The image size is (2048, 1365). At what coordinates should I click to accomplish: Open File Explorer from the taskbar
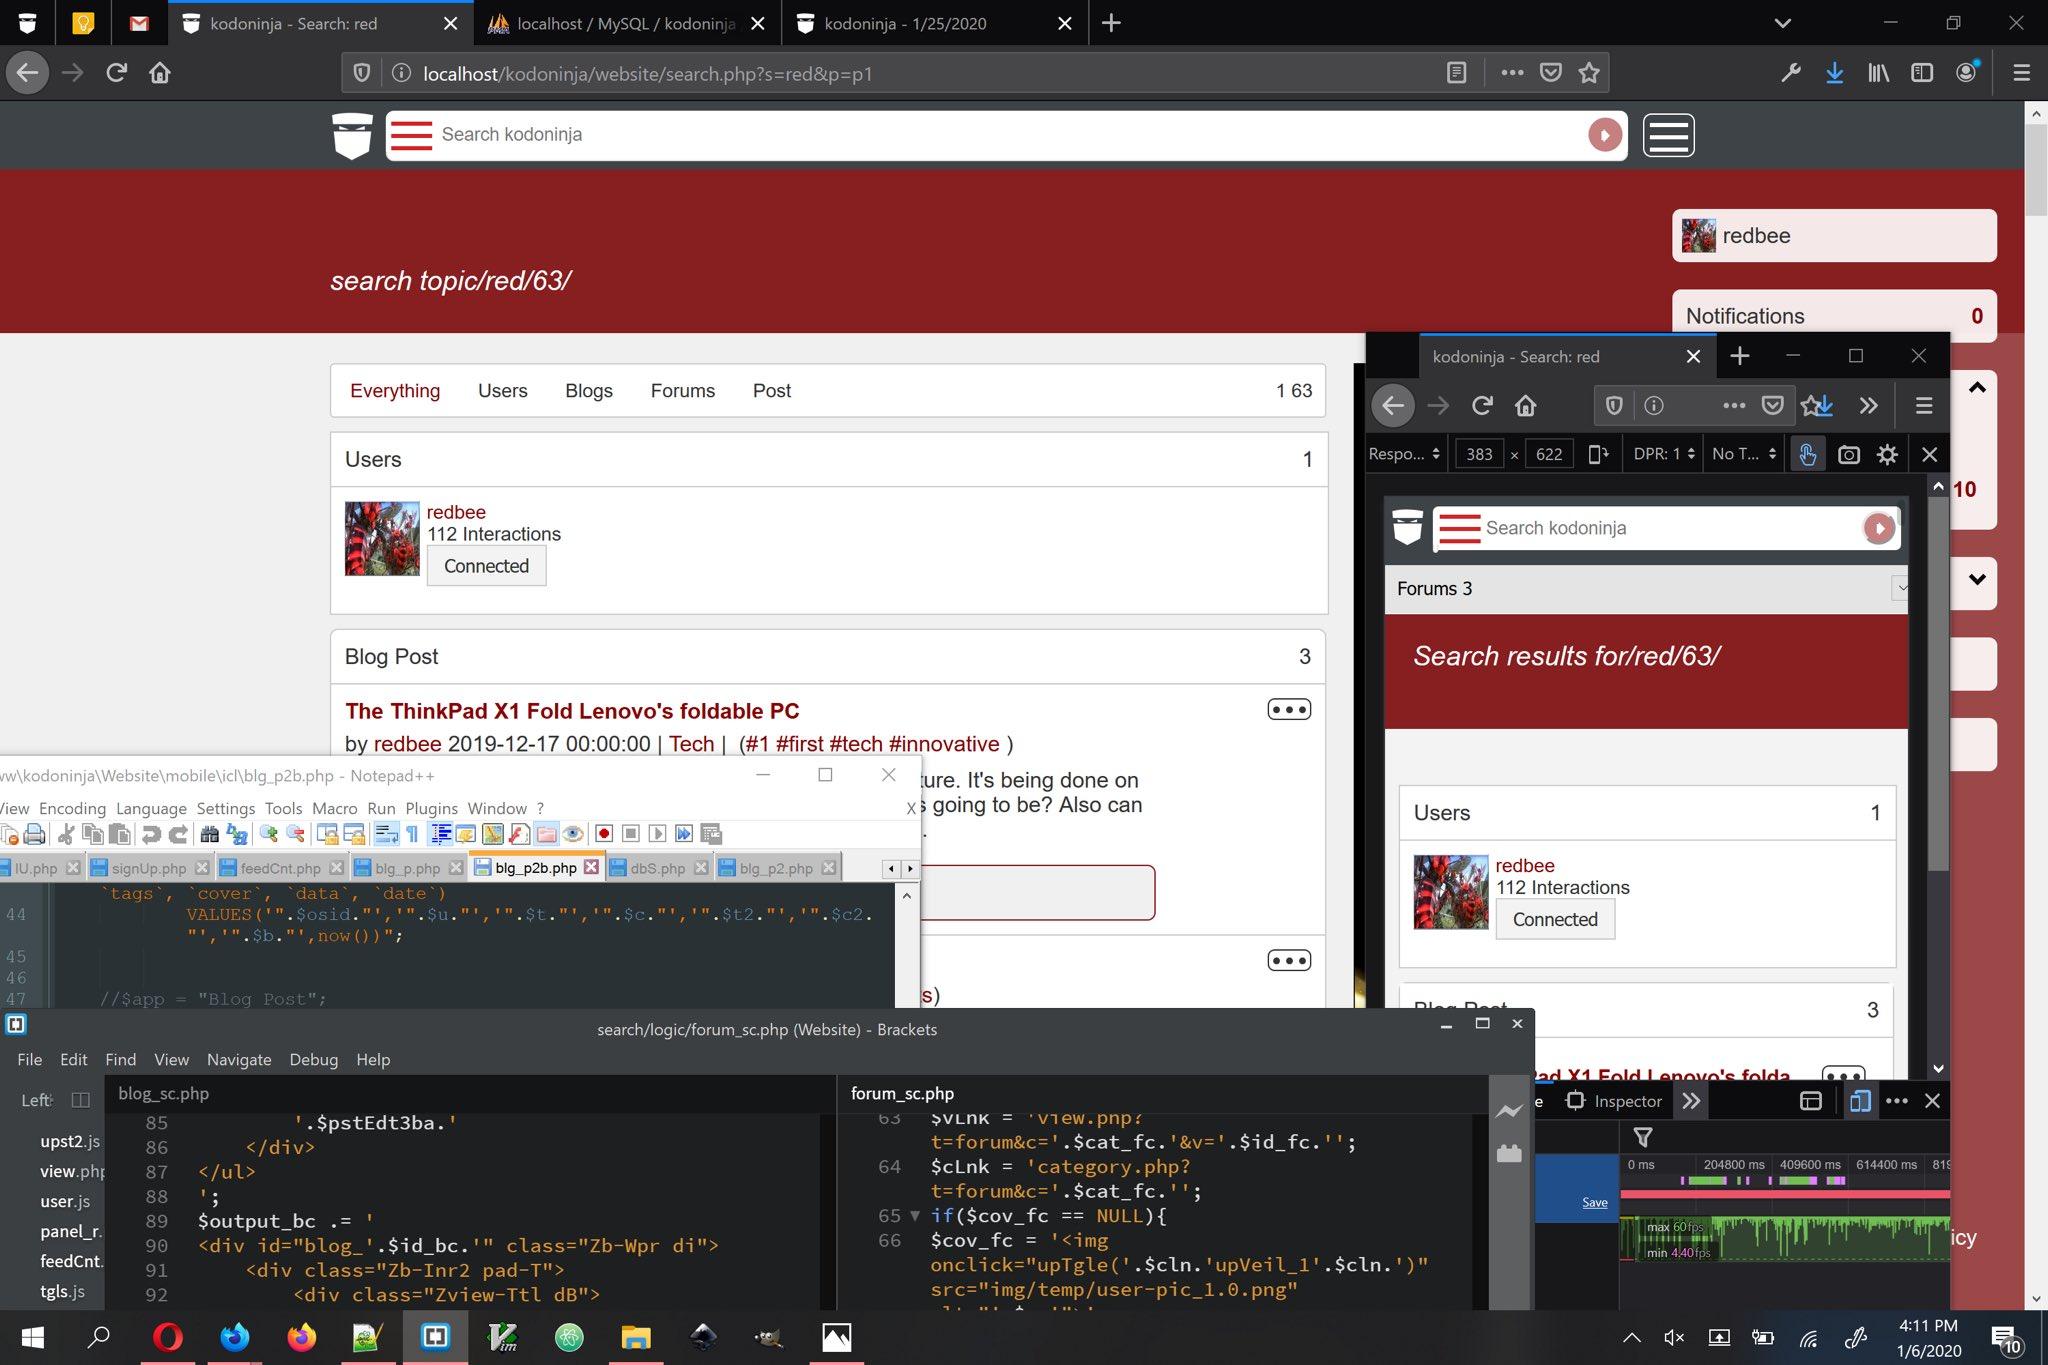636,1337
